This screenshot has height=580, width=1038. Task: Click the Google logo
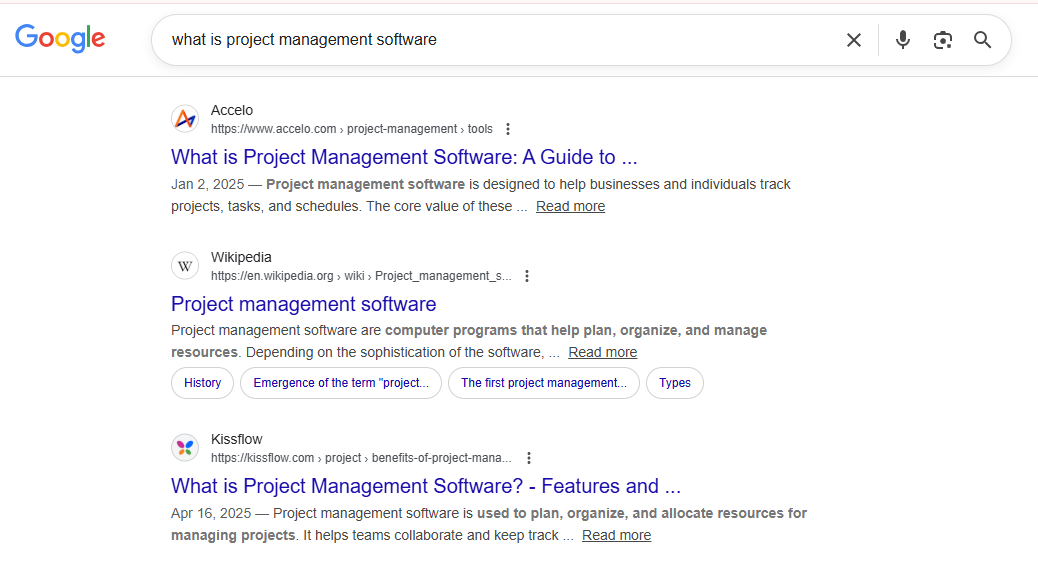[60, 38]
